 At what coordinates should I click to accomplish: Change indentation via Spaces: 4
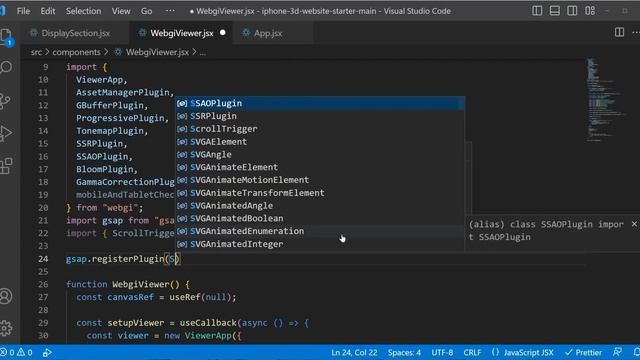(x=404, y=352)
